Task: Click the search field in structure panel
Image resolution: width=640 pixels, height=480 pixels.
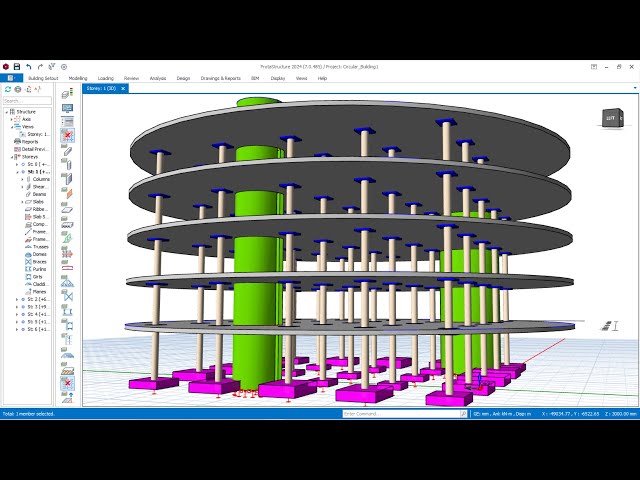Action: pos(27,100)
